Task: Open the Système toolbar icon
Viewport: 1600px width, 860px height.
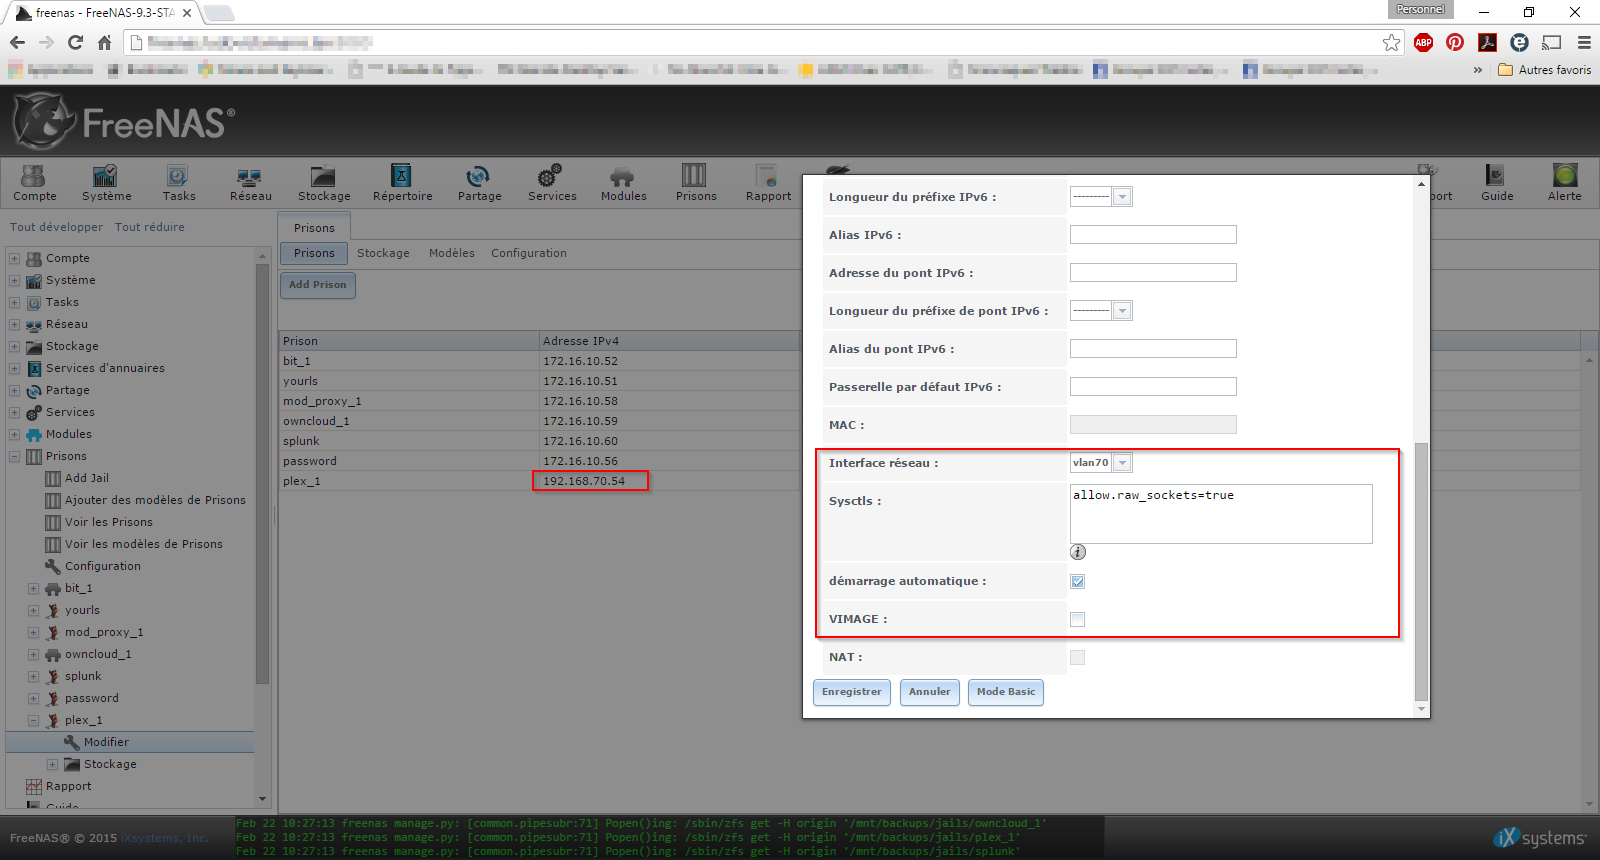Action: pyautogui.click(x=106, y=183)
